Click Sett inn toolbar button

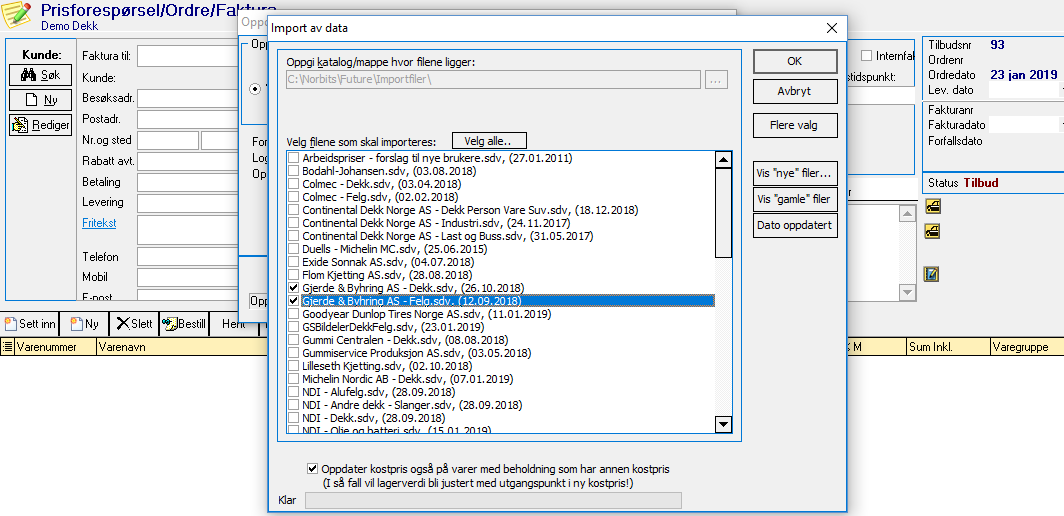(x=30, y=325)
